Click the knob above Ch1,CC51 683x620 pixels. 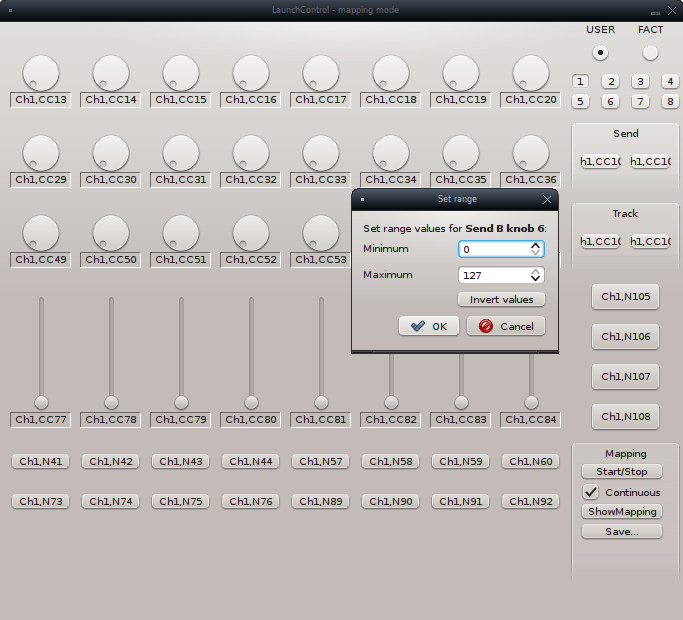(181, 233)
